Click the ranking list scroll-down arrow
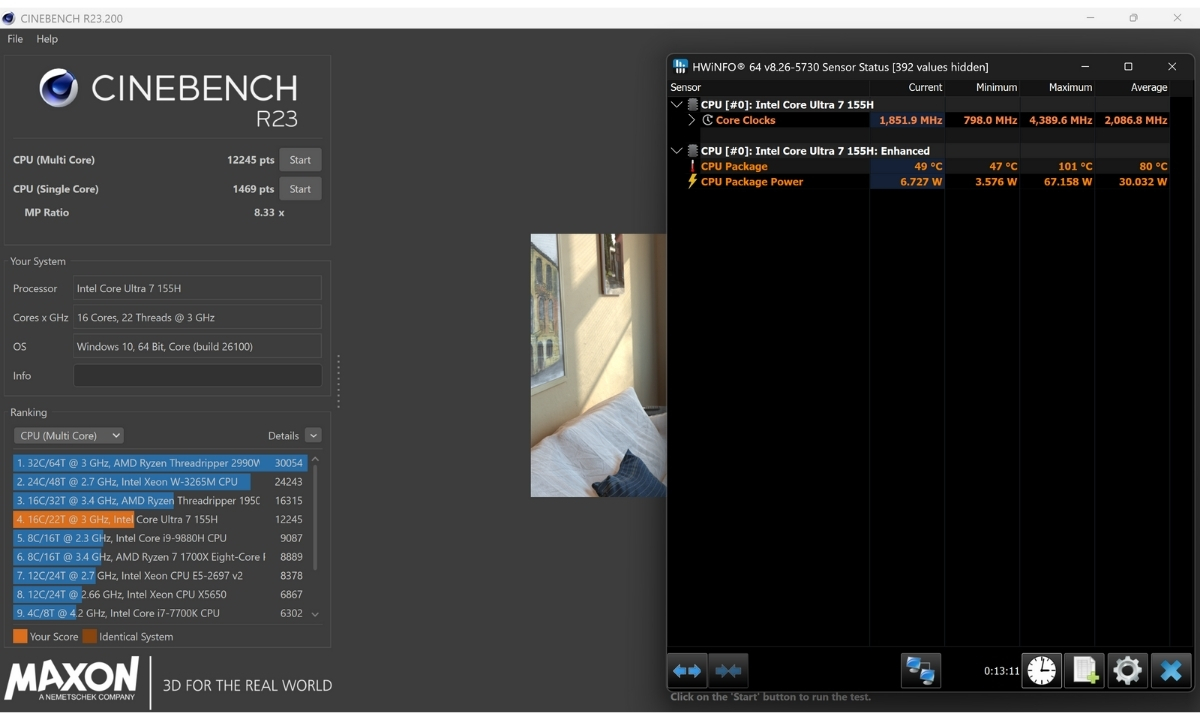The width and height of the screenshot is (1200, 720). click(315, 614)
